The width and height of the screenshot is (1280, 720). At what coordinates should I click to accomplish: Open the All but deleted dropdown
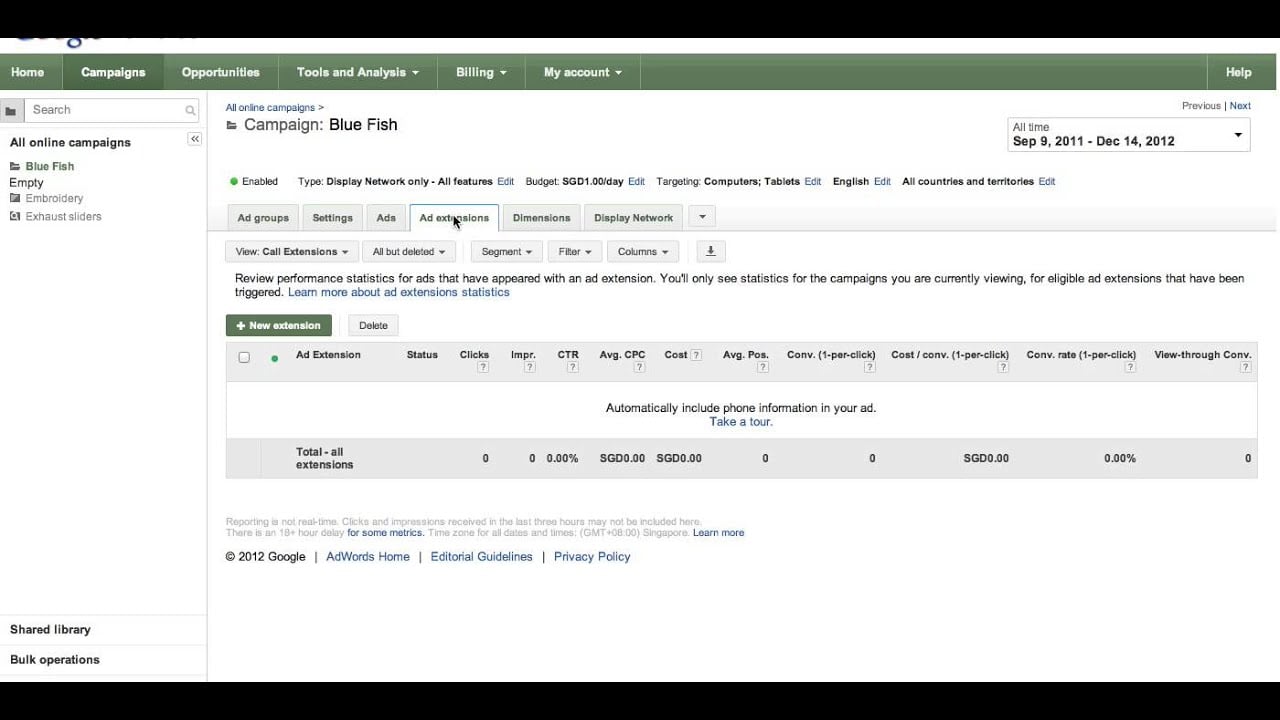click(410, 252)
